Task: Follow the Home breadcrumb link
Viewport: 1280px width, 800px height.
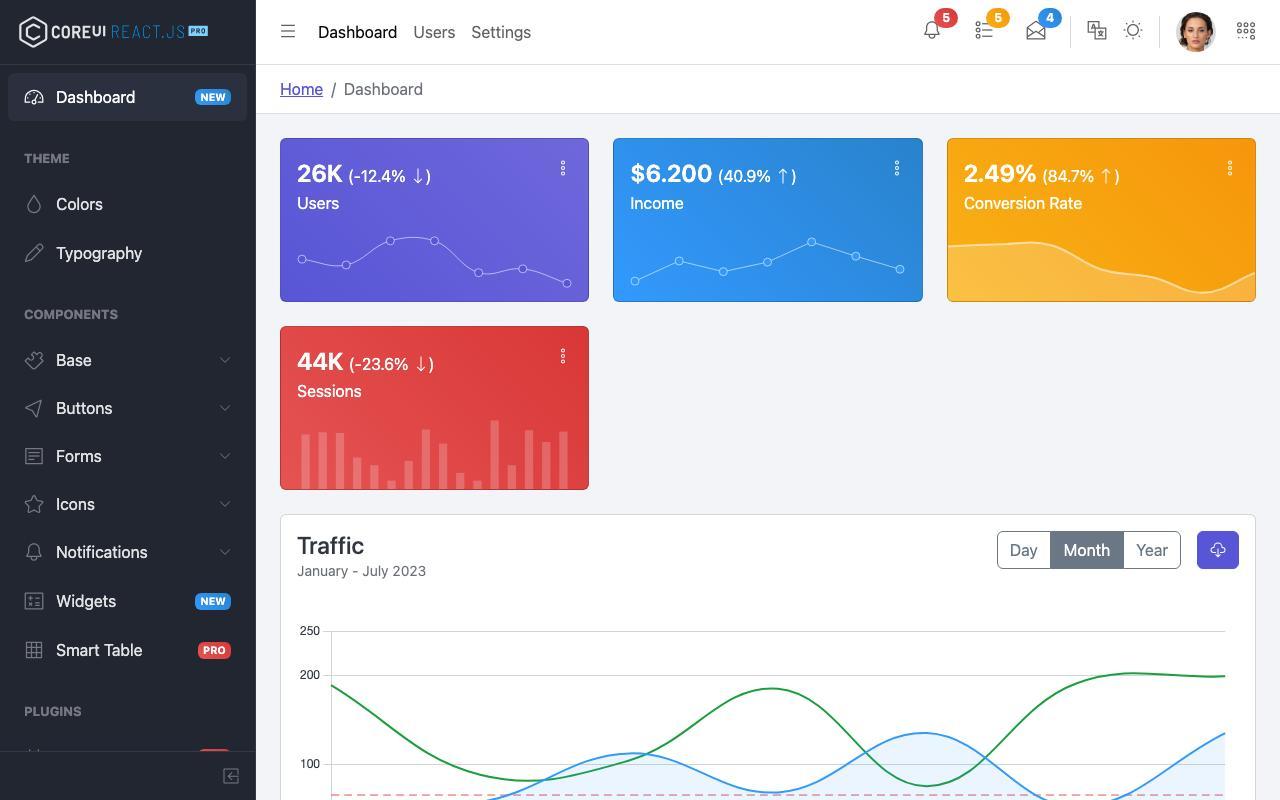Action: pyautogui.click(x=301, y=89)
